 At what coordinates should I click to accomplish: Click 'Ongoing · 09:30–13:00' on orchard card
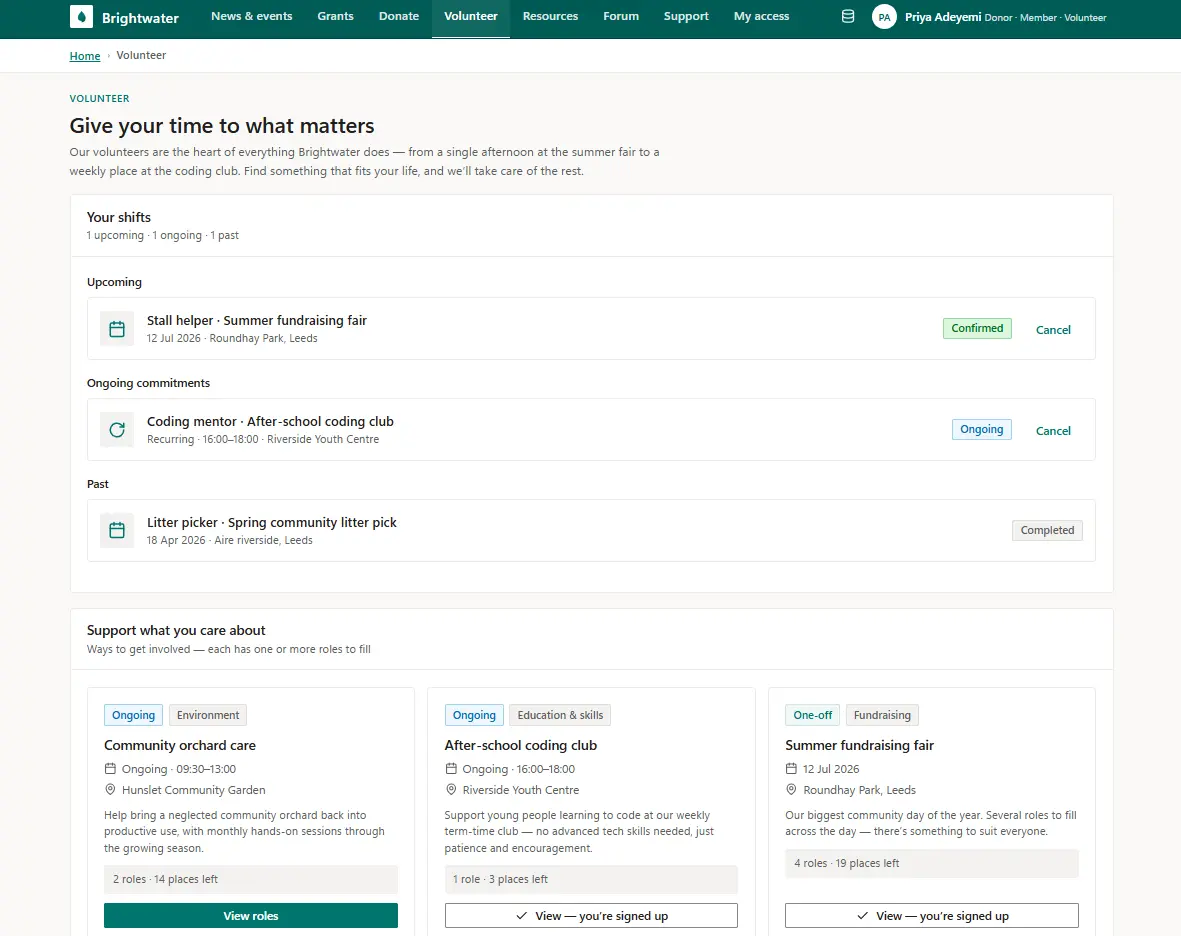179,769
